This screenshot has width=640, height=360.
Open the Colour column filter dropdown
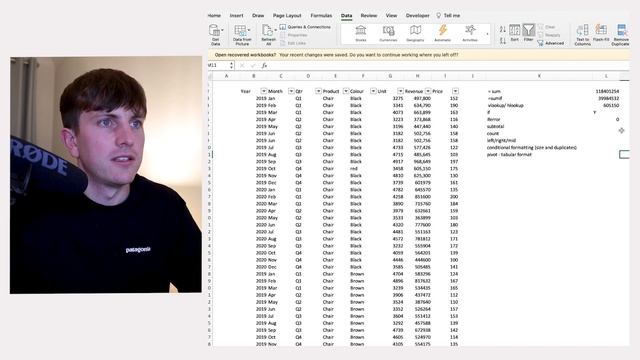pyautogui.click(x=373, y=91)
